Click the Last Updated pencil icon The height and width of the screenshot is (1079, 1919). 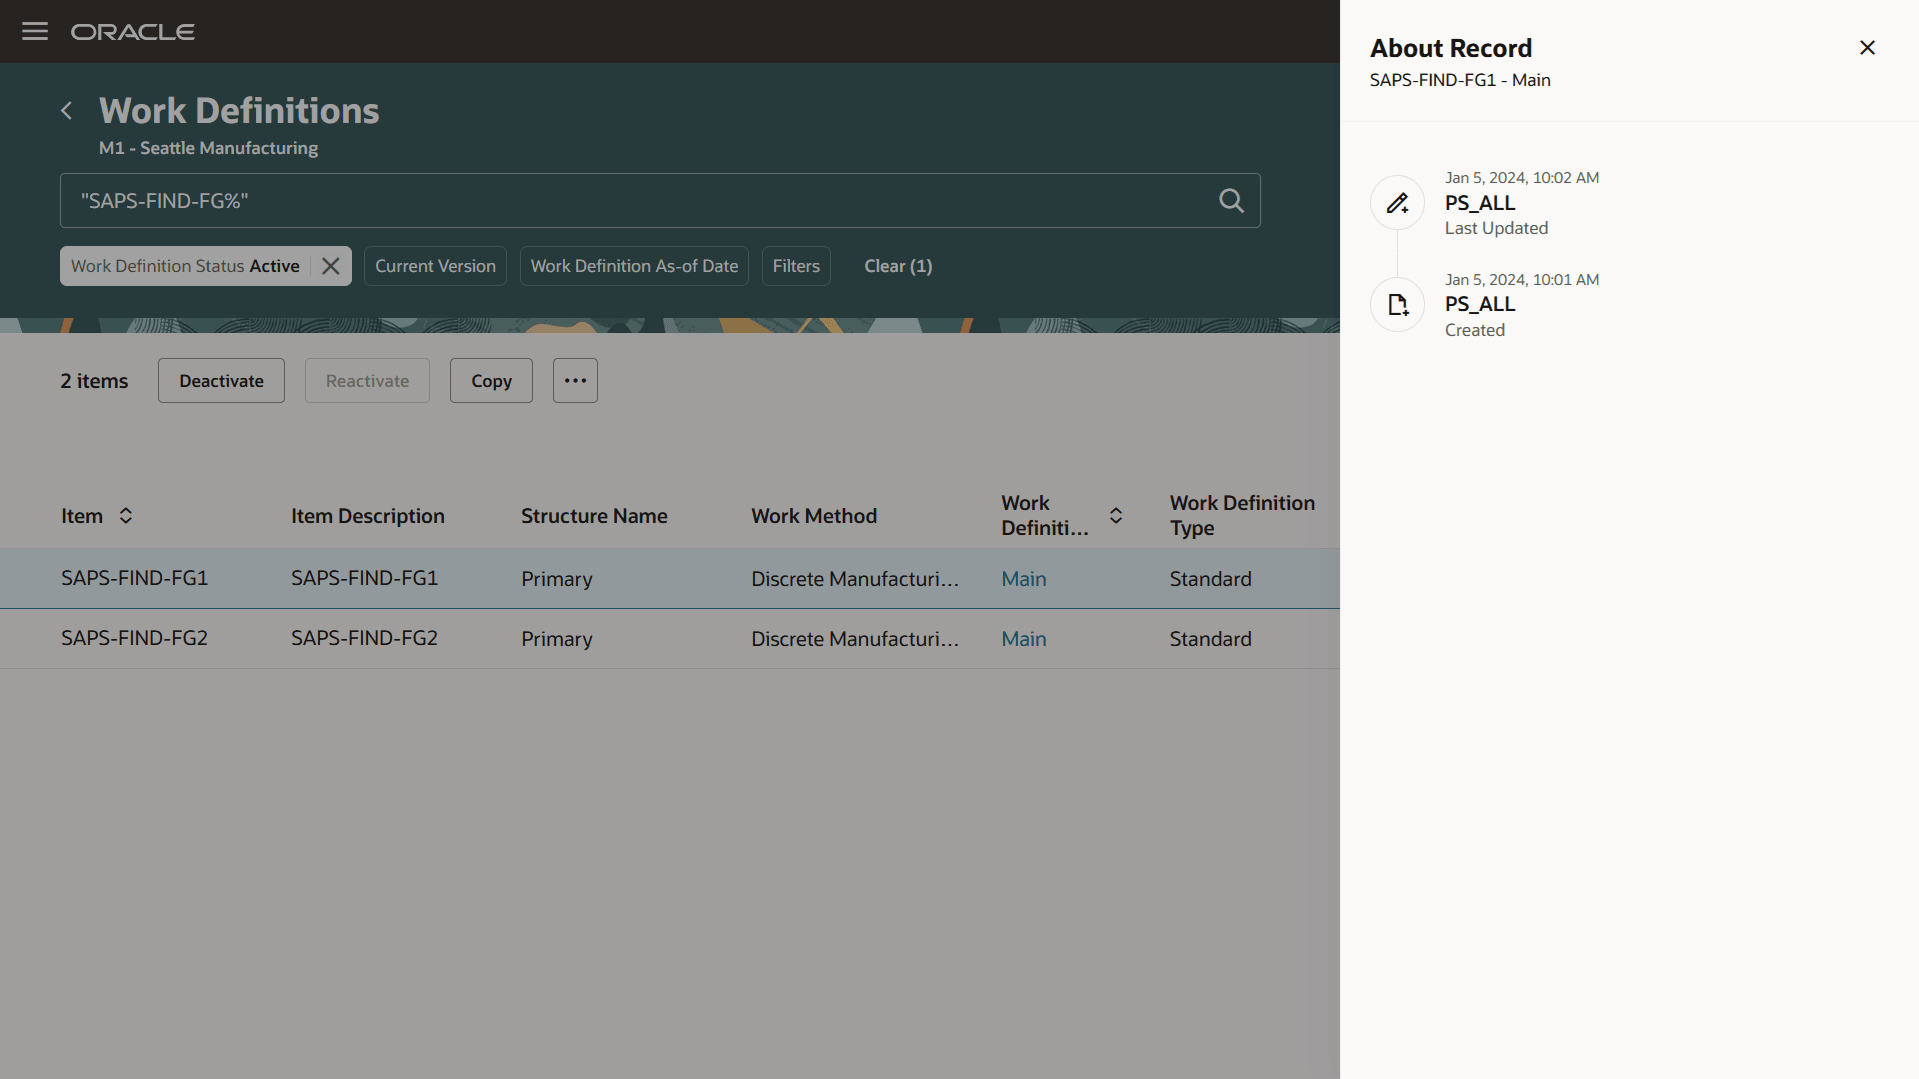[x=1397, y=203]
